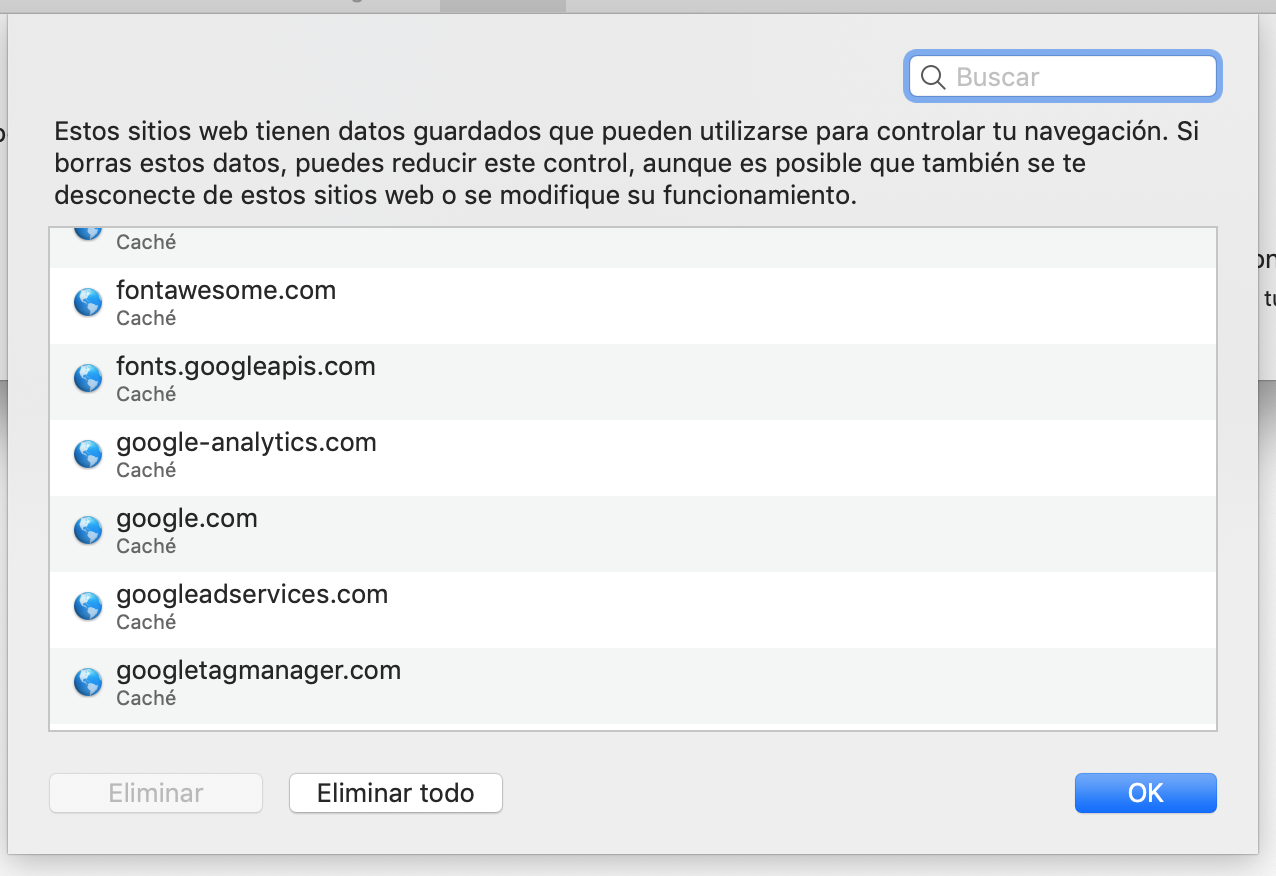Click the disabled Eliminar button
Screen dimensions: 1276x876
156,793
